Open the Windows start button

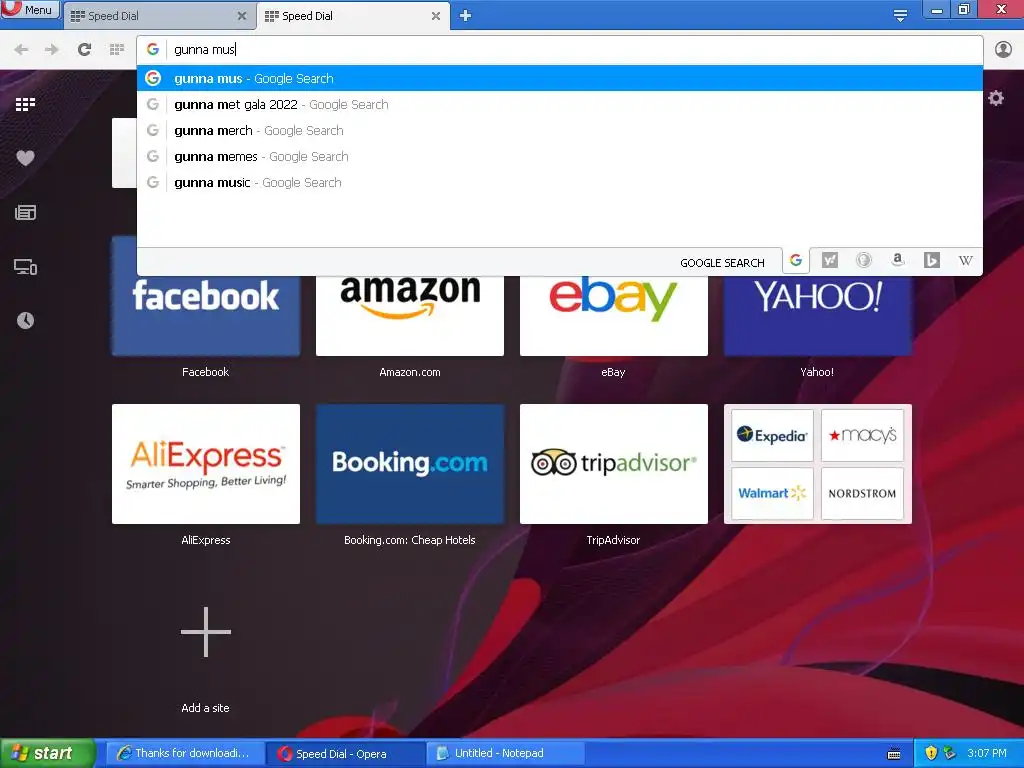pos(47,753)
